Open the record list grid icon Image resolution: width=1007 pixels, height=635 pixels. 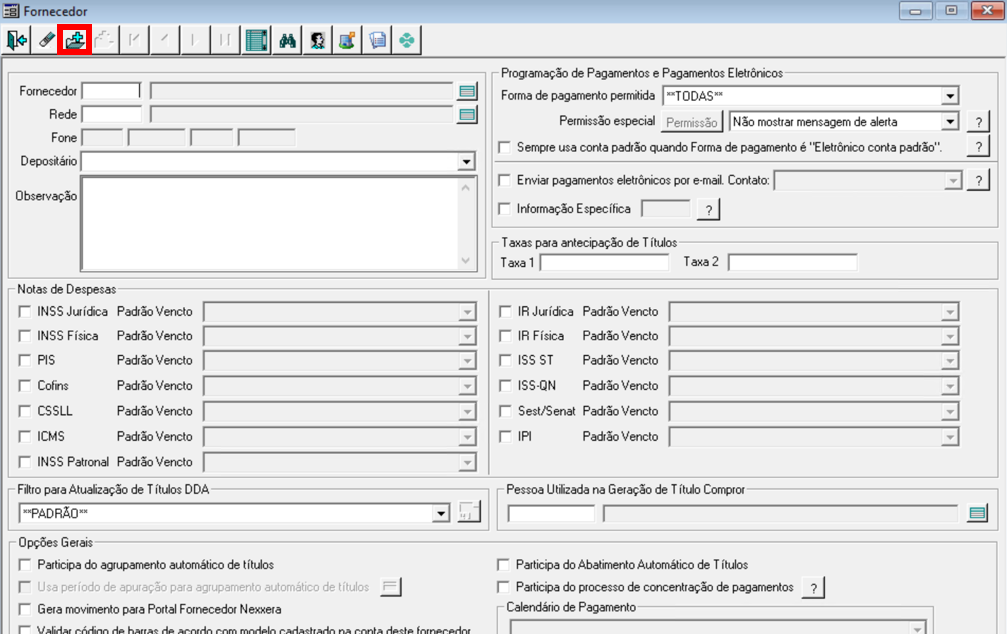[x=256, y=40]
